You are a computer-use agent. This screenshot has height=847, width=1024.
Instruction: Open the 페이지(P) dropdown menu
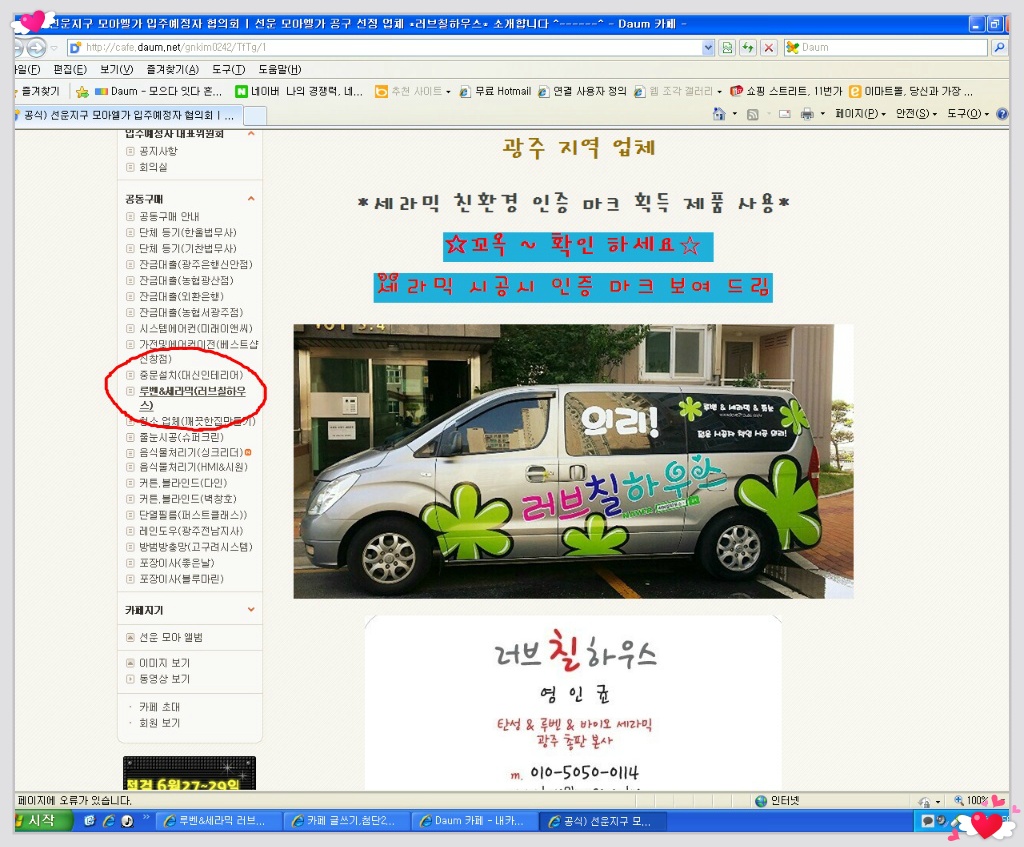click(860, 114)
